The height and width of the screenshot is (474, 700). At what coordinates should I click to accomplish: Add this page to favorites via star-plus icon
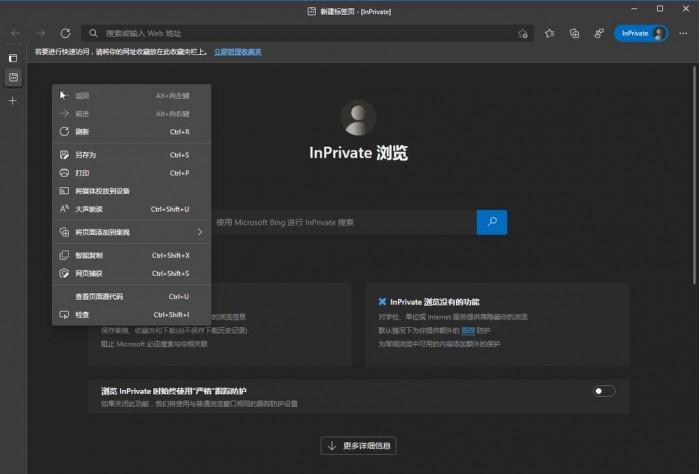point(523,33)
